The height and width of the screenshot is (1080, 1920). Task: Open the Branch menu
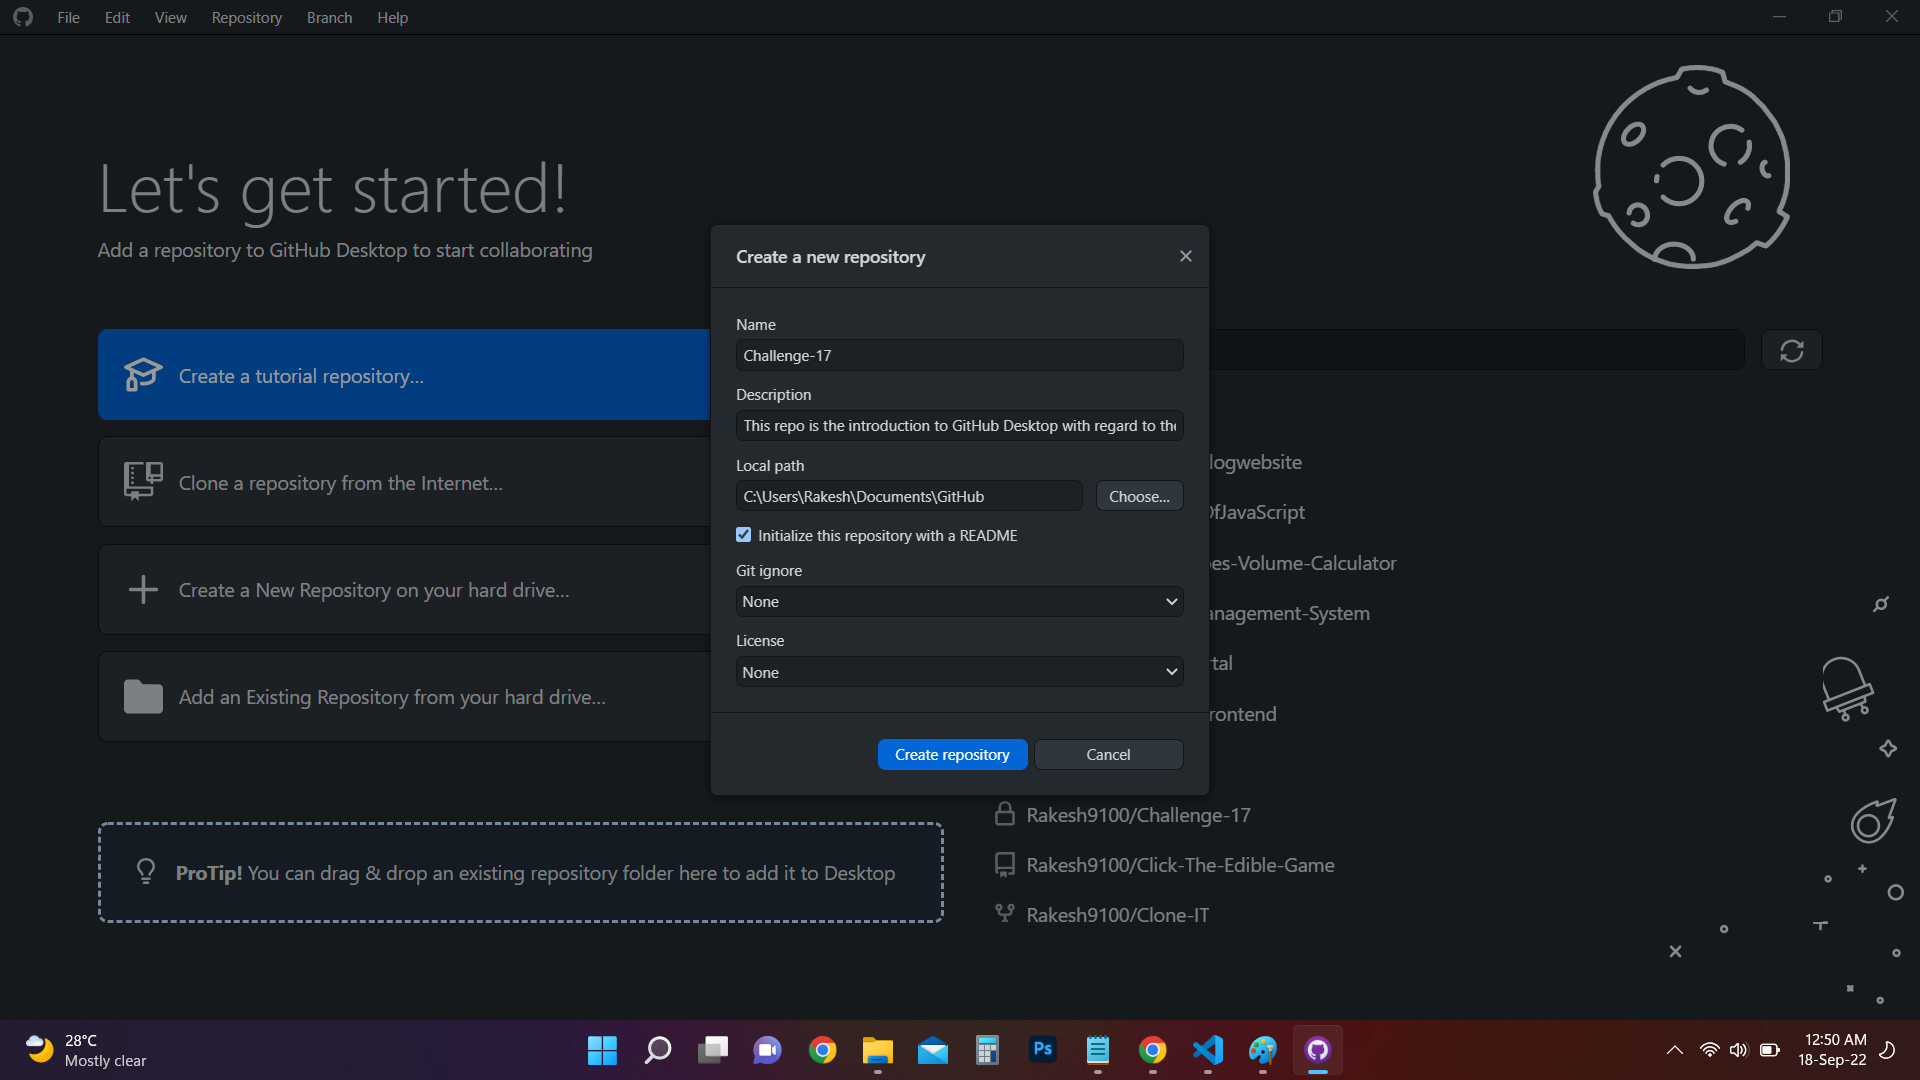click(329, 17)
